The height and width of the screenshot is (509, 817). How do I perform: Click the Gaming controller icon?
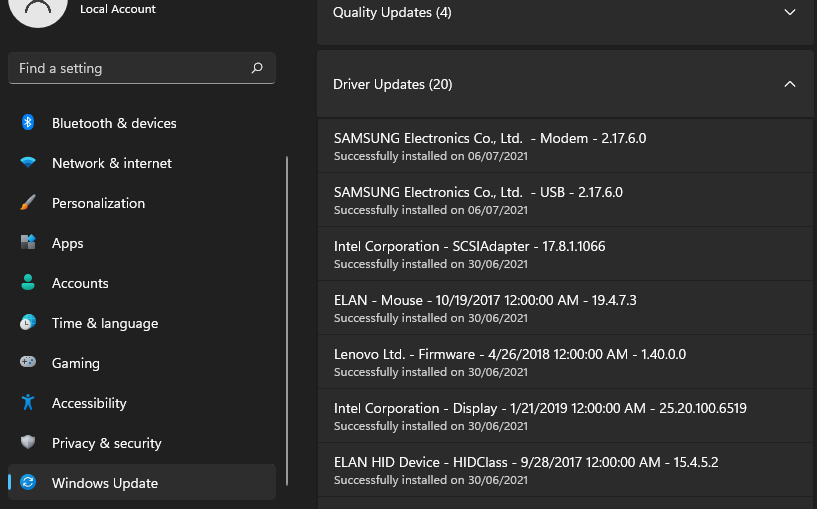28,363
